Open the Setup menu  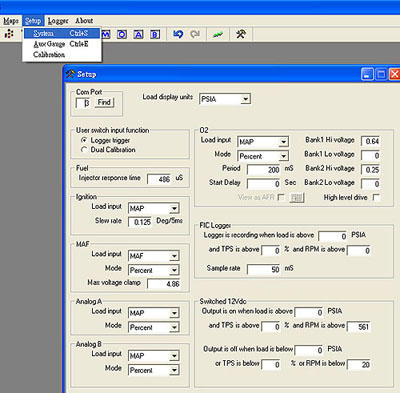[x=33, y=21]
